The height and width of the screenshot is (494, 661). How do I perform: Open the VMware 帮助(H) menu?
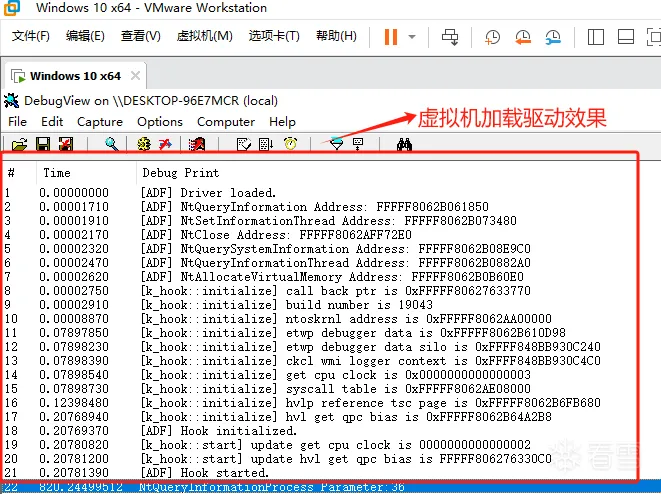tap(336, 36)
